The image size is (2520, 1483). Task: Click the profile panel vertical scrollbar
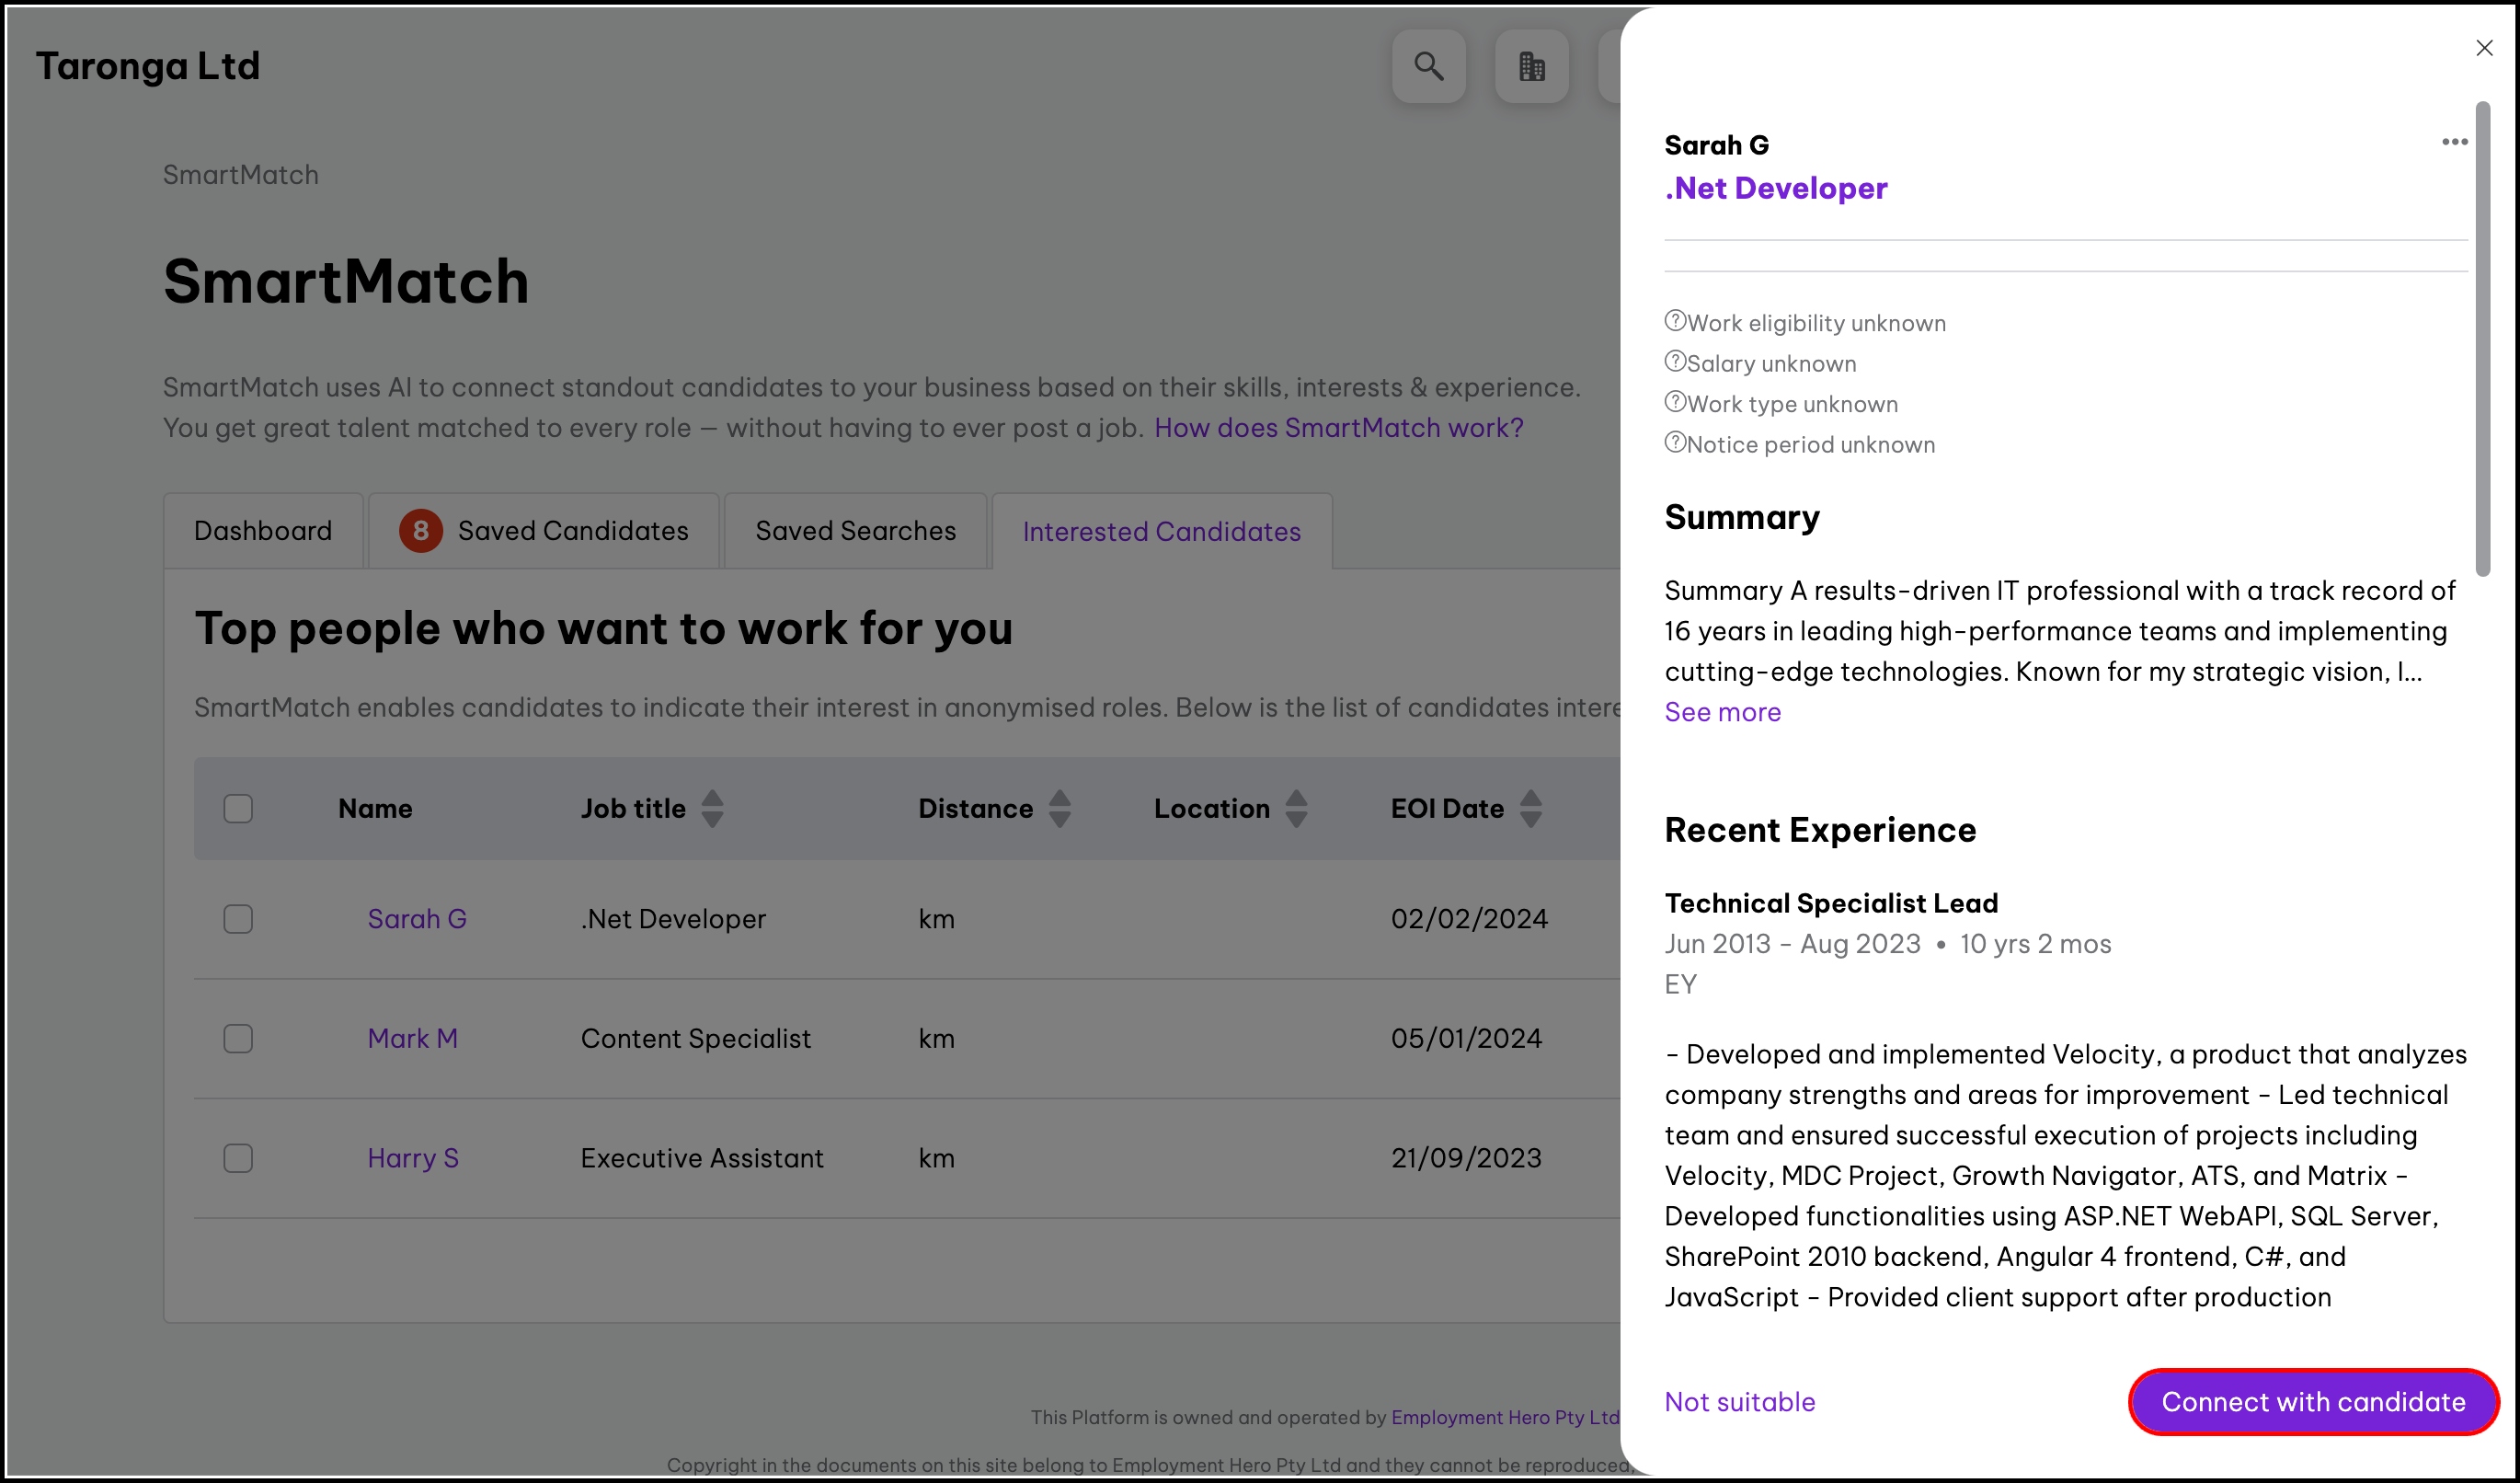[x=2482, y=340]
